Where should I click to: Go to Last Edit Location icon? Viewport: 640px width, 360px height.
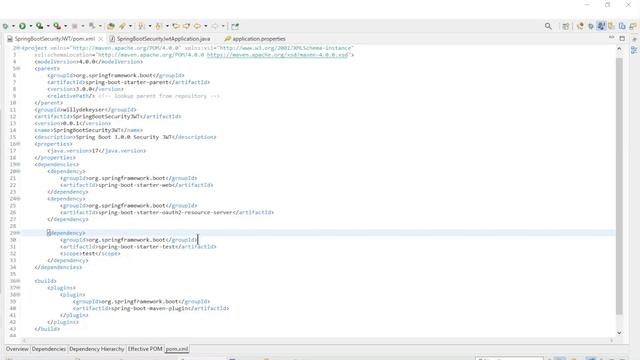pyautogui.click(x=176, y=26)
